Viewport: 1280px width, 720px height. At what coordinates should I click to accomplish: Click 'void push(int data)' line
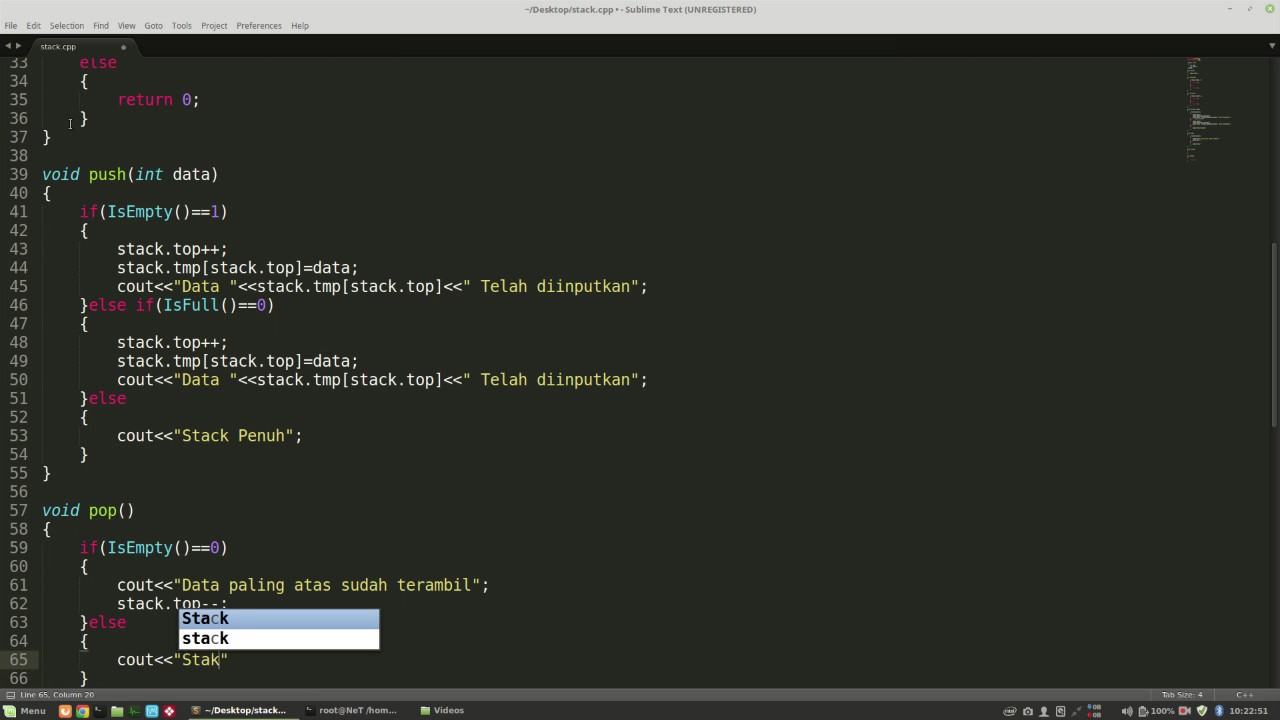click(x=130, y=174)
